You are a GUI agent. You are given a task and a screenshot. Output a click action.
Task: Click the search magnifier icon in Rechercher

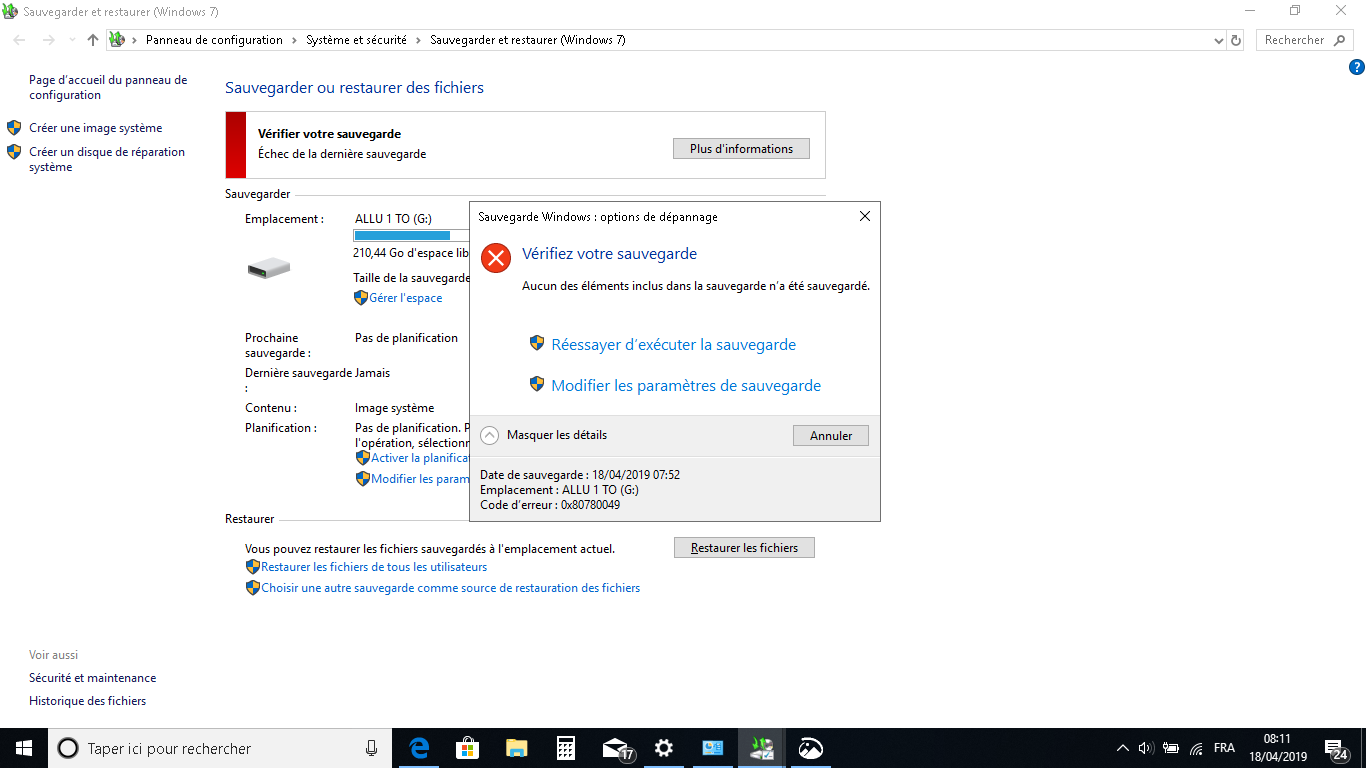click(x=1340, y=40)
